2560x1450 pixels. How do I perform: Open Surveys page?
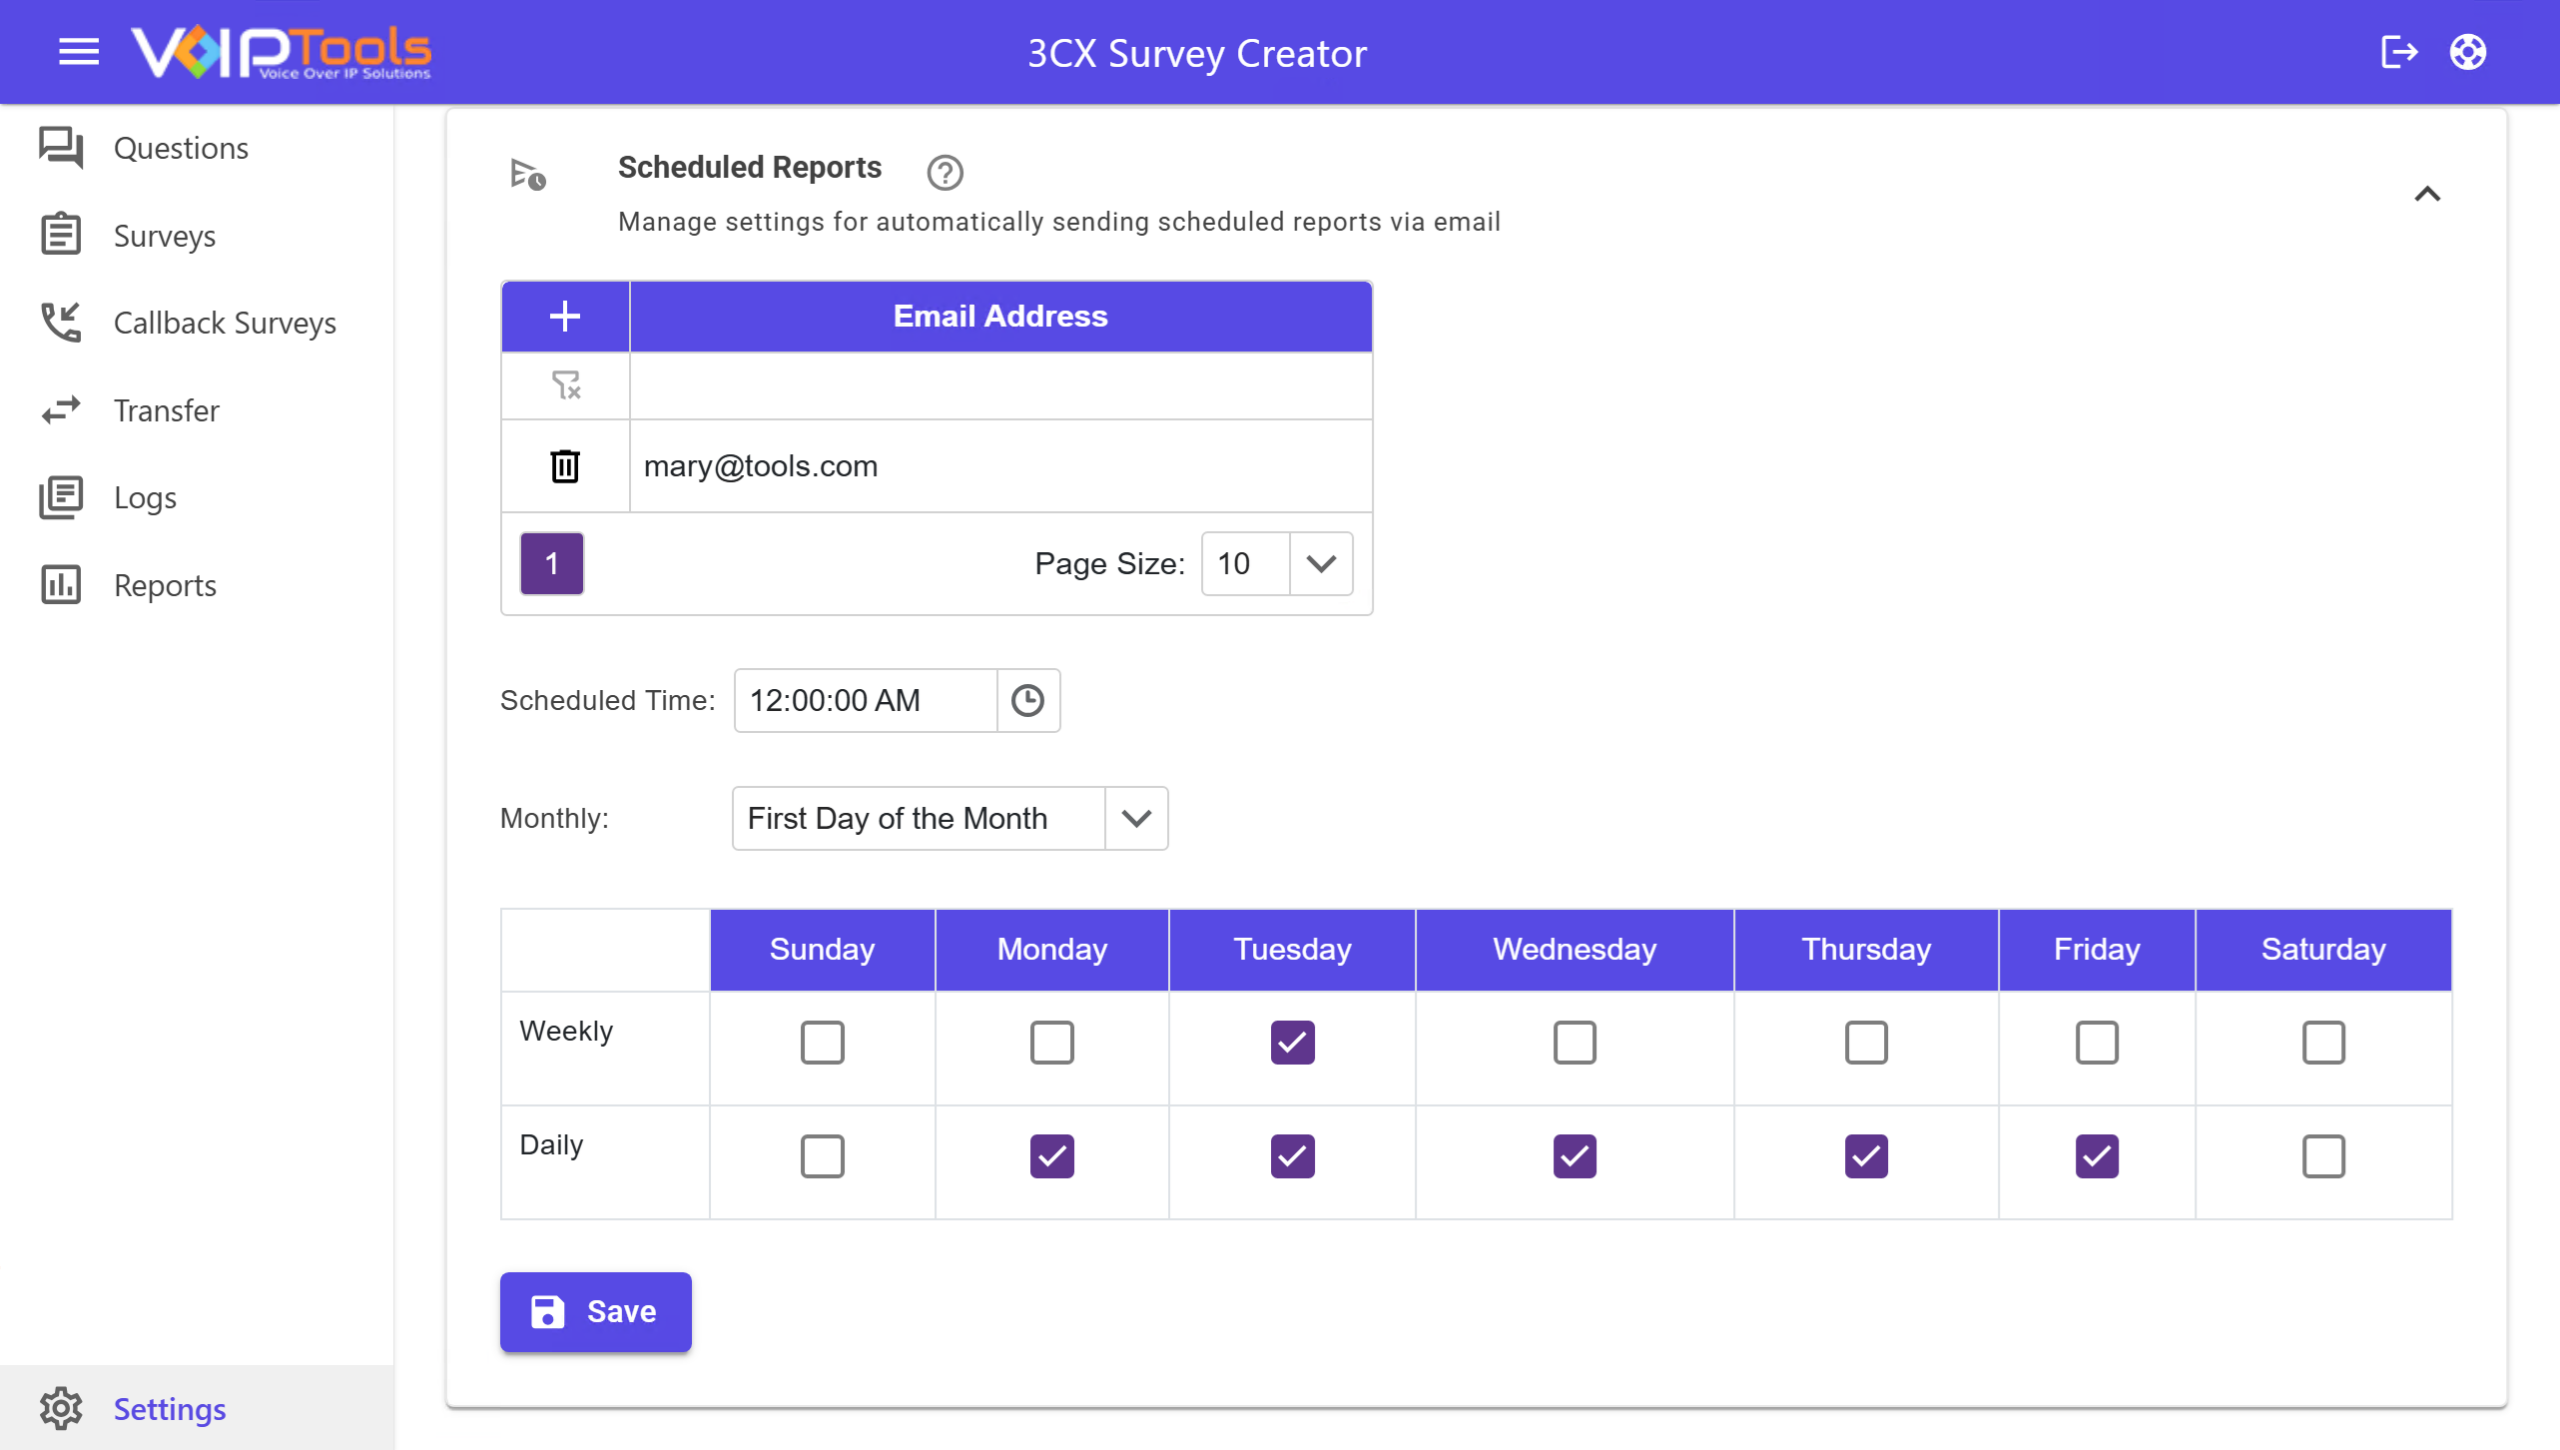[164, 236]
